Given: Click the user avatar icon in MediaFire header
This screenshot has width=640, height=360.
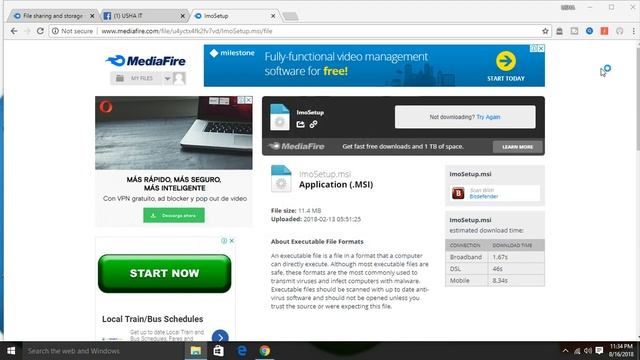Looking at the screenshot, I should click(x=179, y=78).
